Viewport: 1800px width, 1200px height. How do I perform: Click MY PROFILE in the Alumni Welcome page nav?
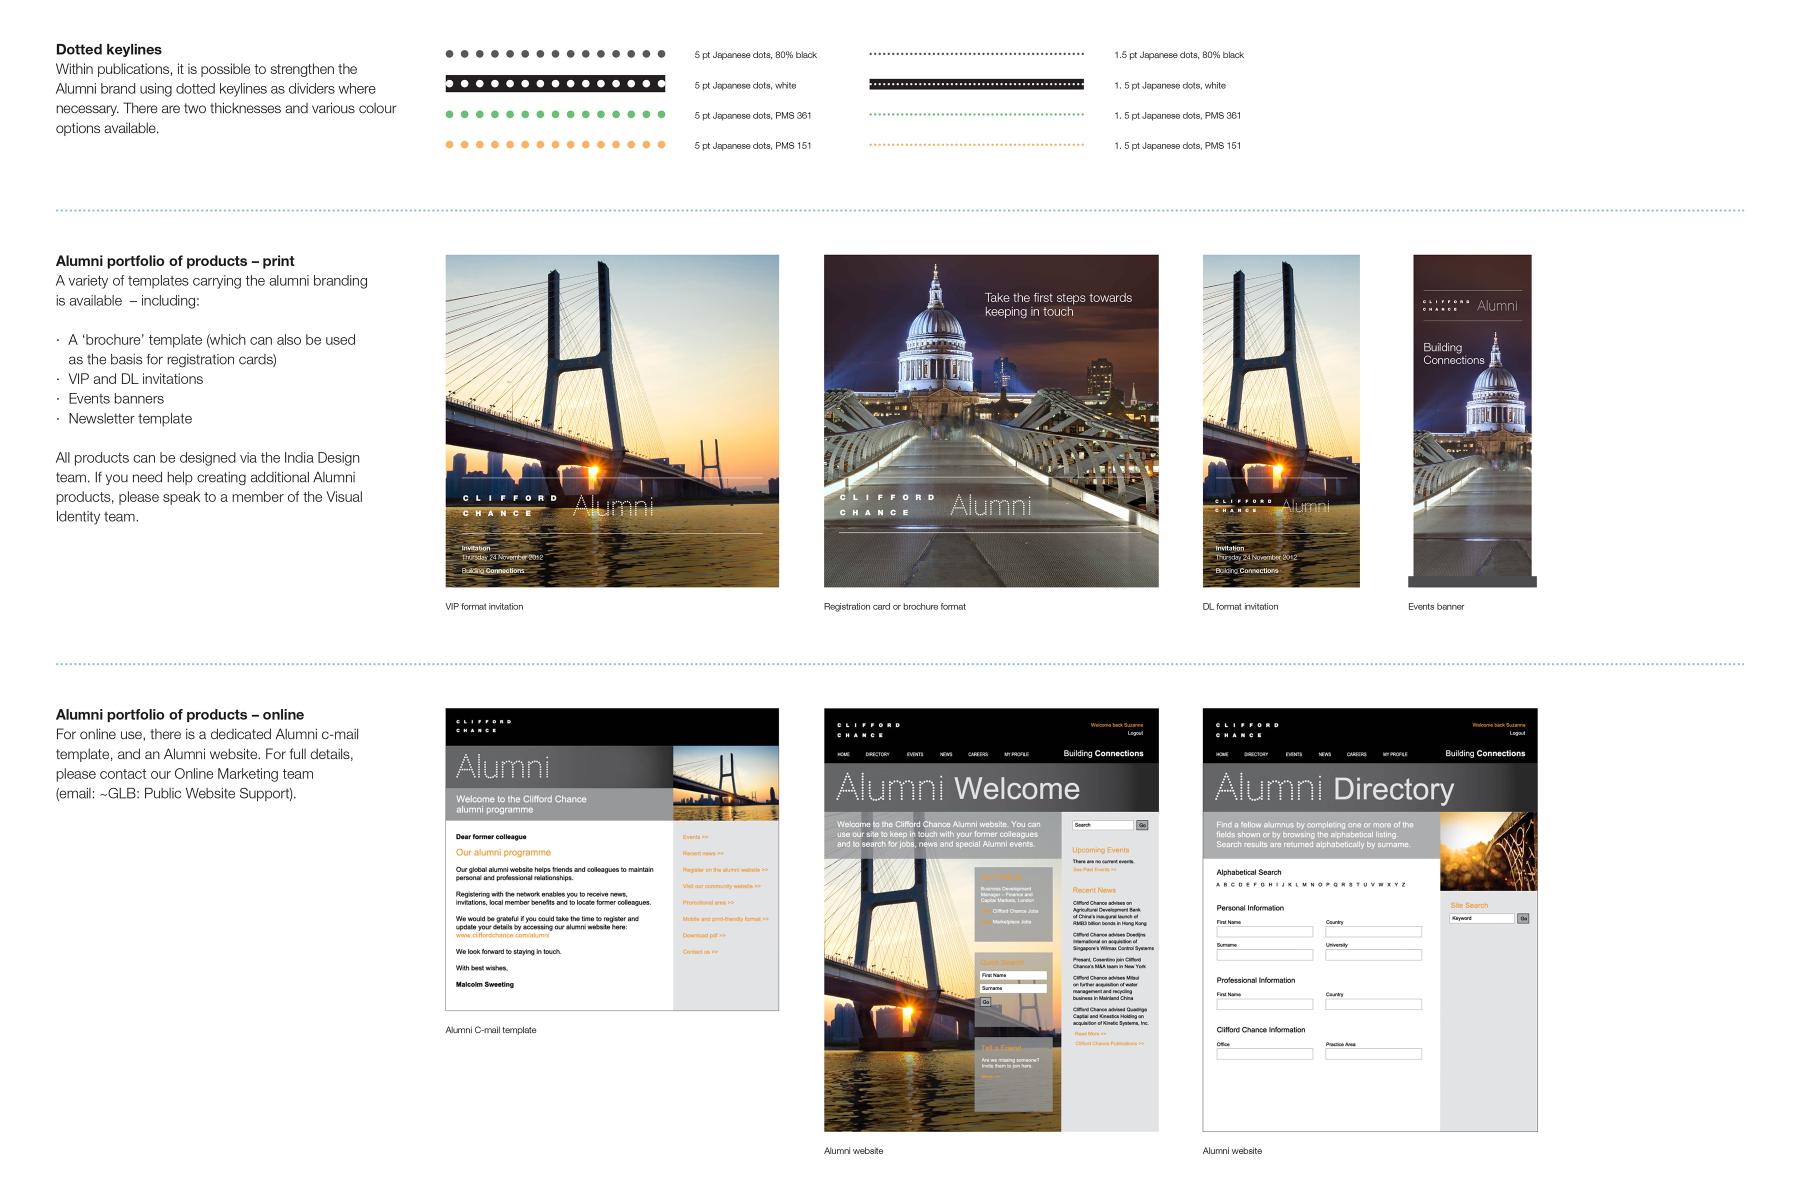click(1016, 754)
